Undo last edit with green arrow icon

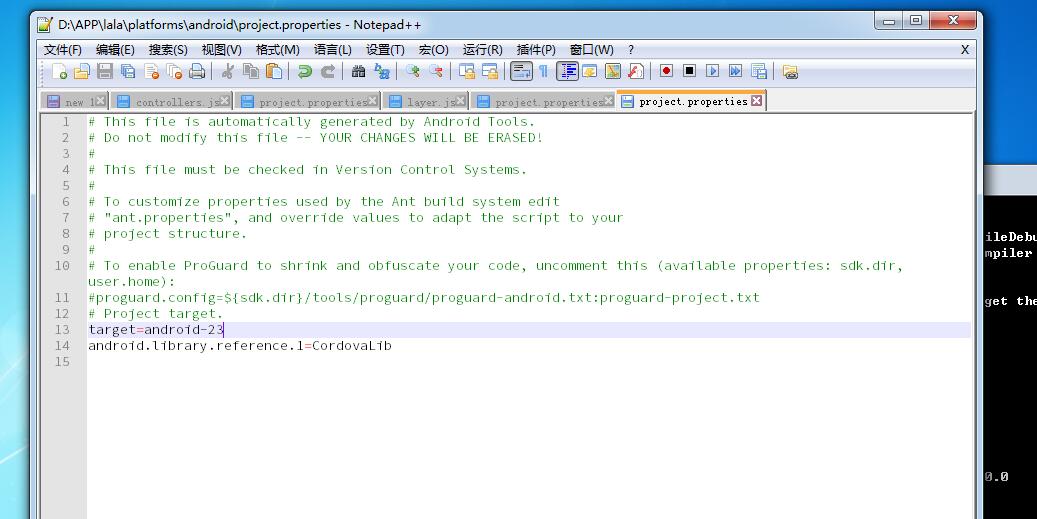tap(304, 71)
